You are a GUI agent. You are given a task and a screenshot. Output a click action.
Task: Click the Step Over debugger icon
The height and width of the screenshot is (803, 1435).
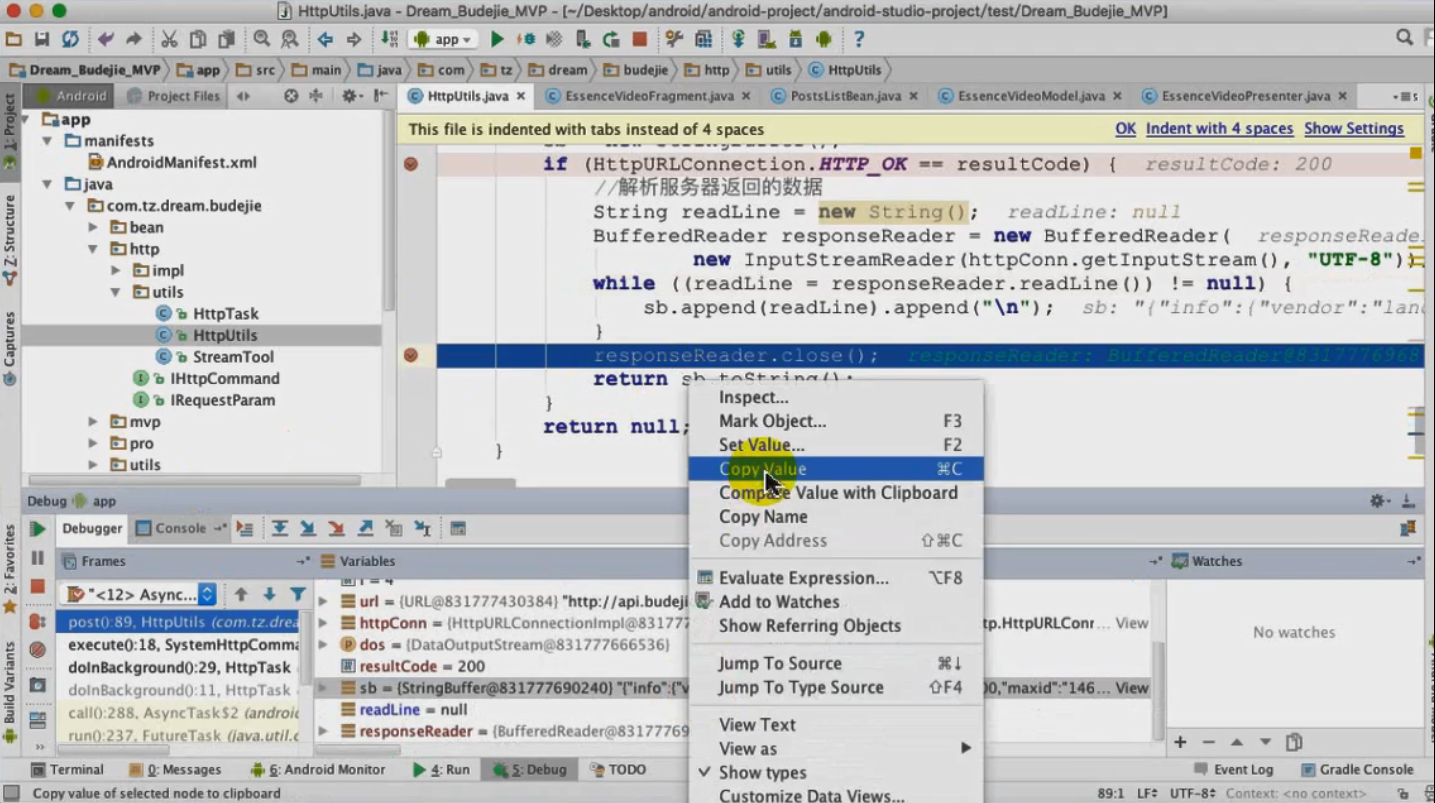[x=280, y=528]
